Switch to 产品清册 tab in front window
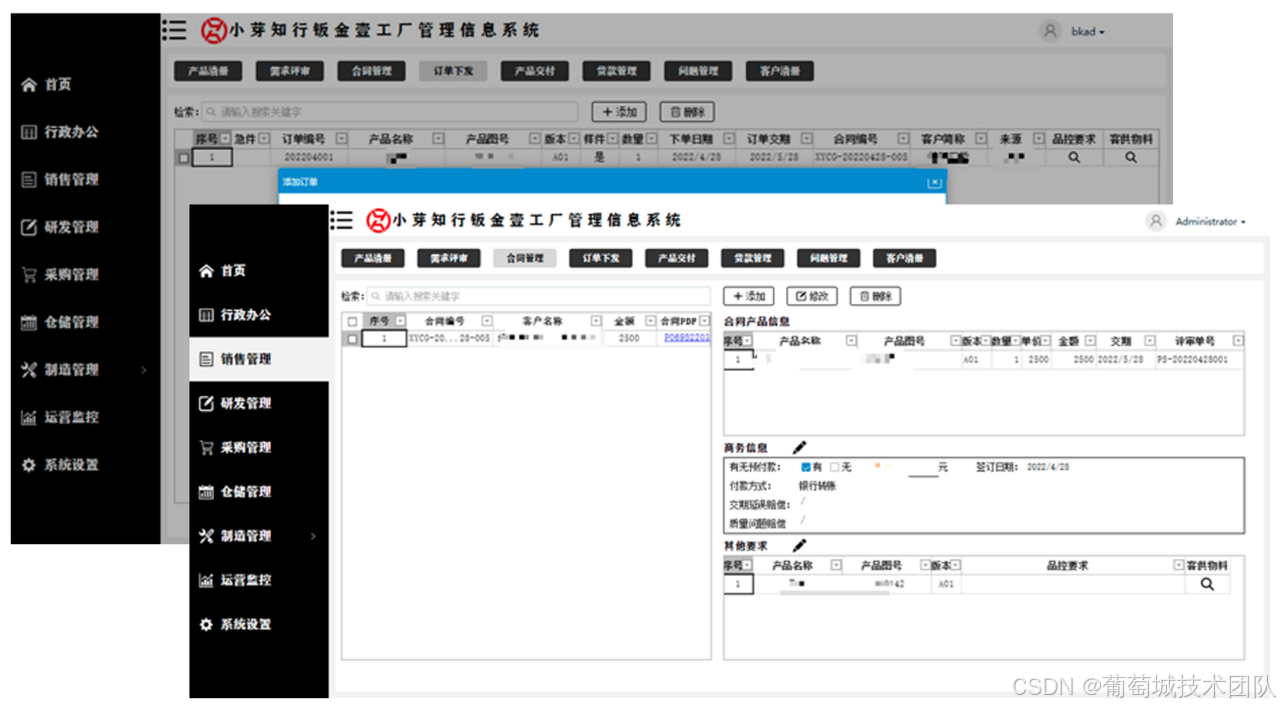Viewport: 1280px width, 708px height. click(x=373, y=258)
